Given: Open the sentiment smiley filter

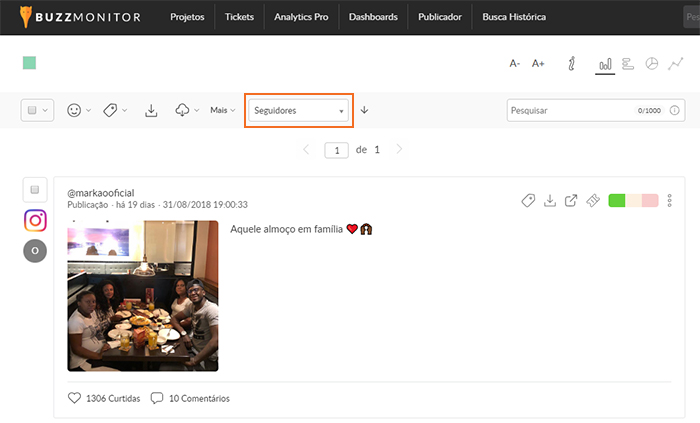Looking at the screenshot, I should click(74, 110).
